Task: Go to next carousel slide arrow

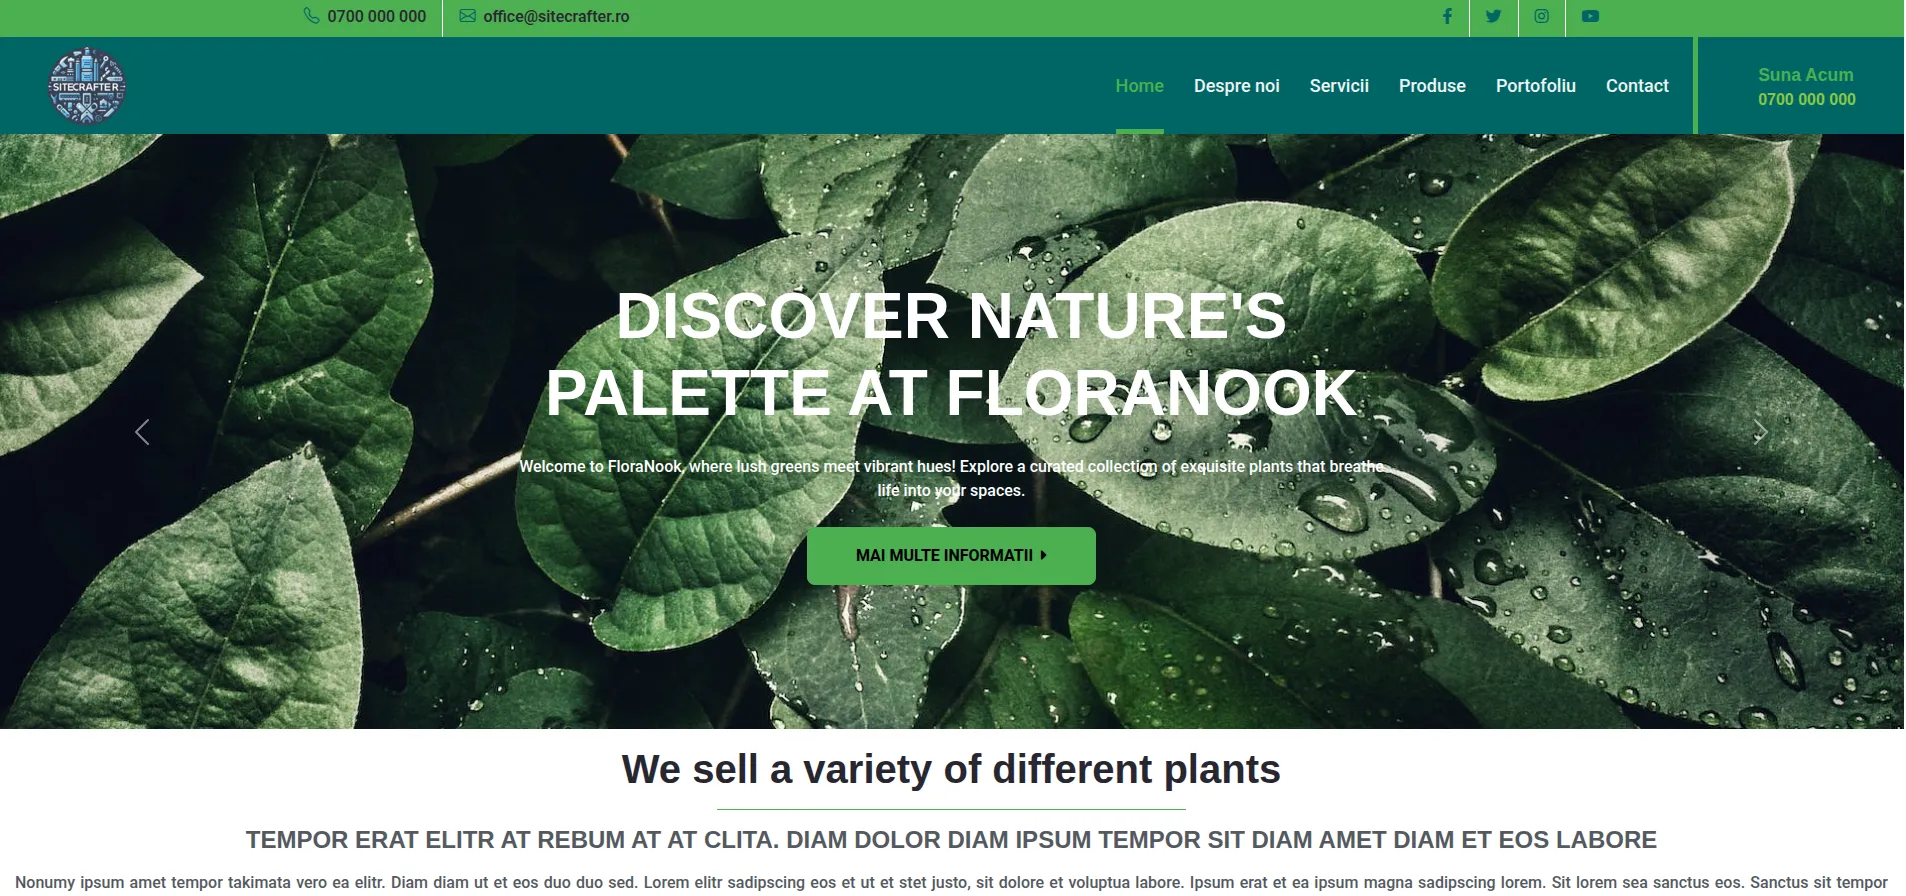Action: (x=1760, y=432)
